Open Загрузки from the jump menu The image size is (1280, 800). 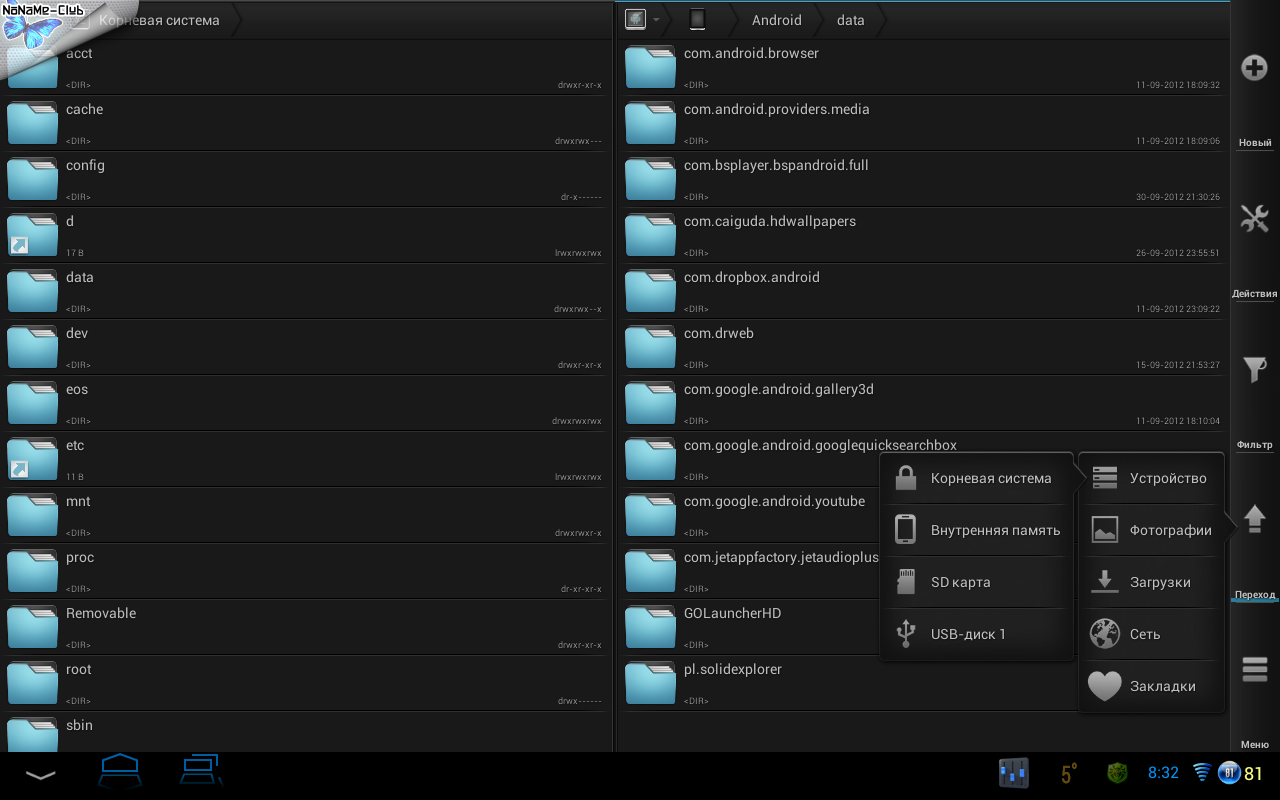(x=1152, y=582)
